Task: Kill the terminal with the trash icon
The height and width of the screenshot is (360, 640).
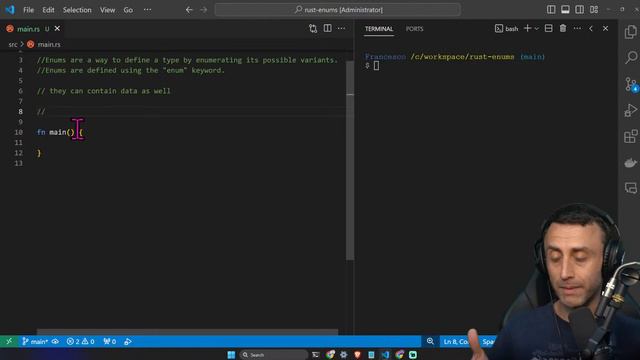Action: click(563, 28)
